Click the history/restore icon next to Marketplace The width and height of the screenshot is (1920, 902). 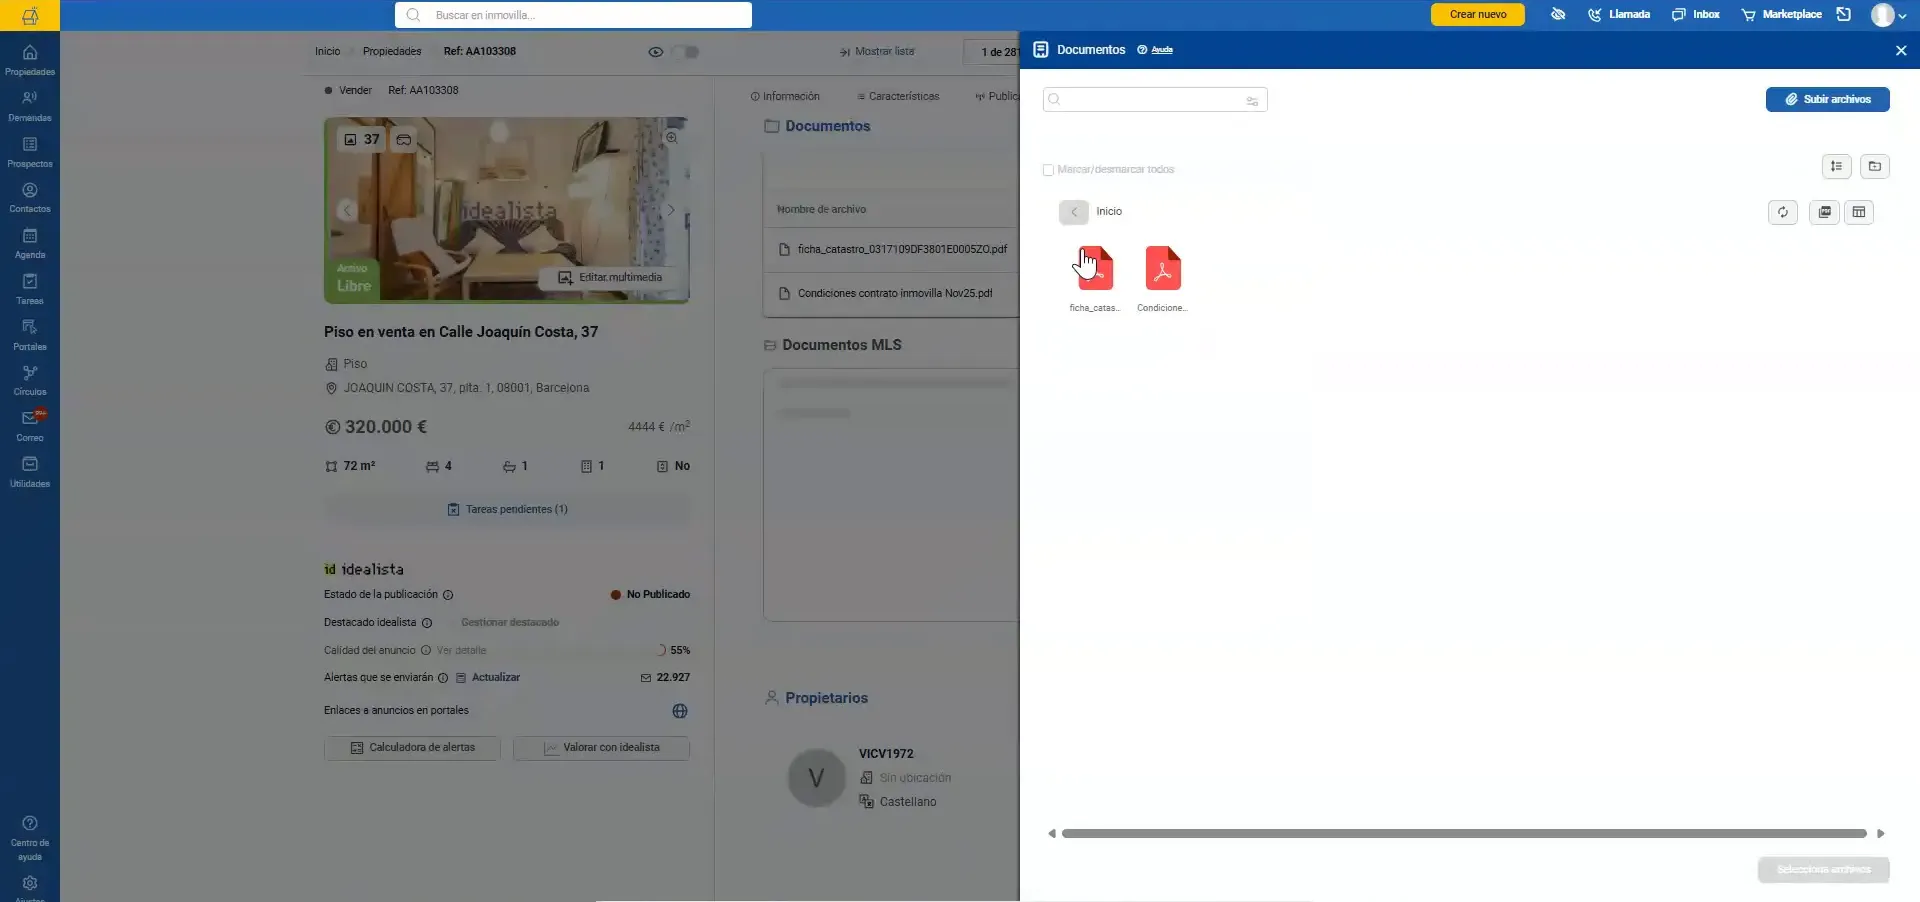pyautogui.click(x=1844, y=14)
